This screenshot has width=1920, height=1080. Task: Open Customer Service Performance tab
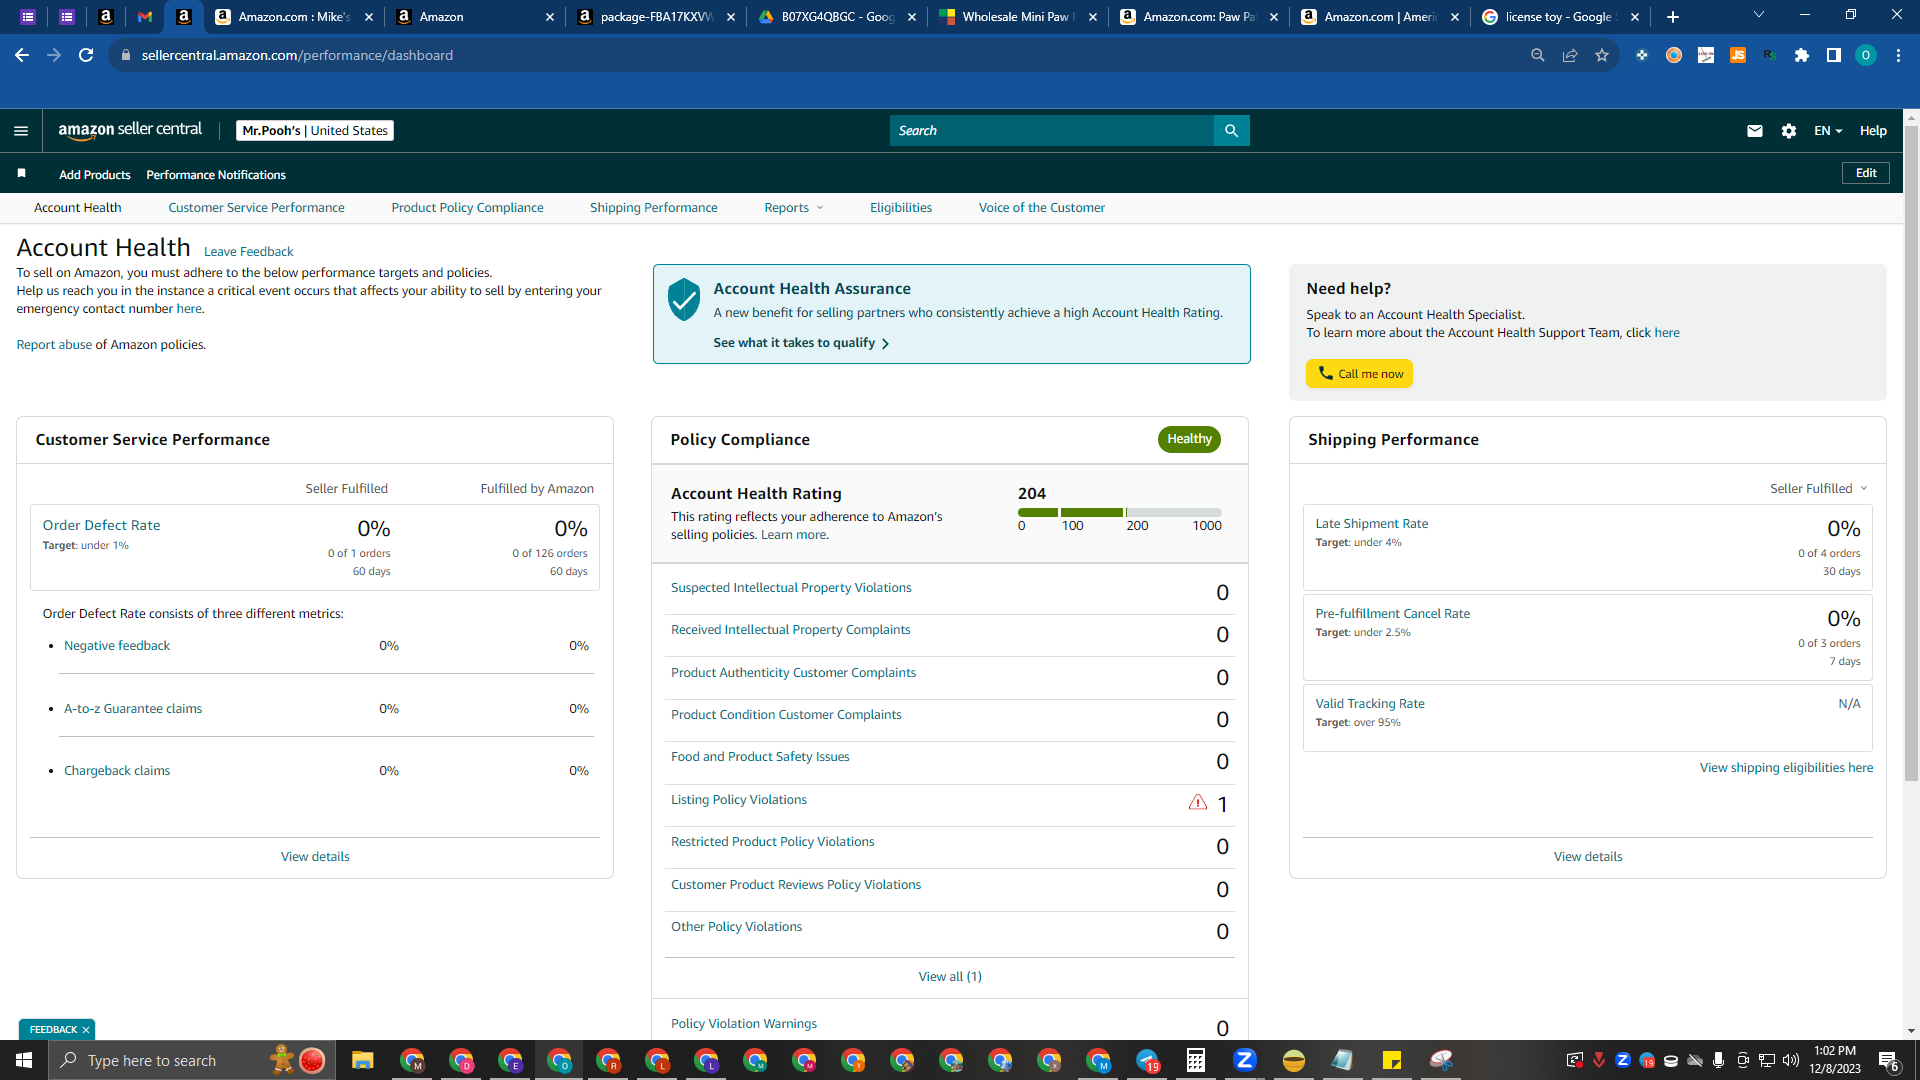[x=256, y=208]
